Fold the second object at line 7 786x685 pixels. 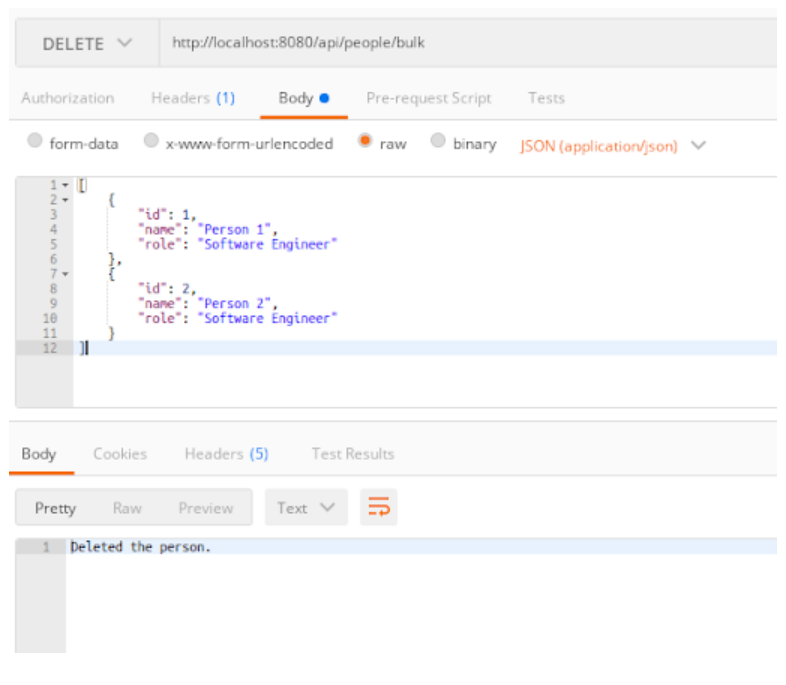(66, 273)
